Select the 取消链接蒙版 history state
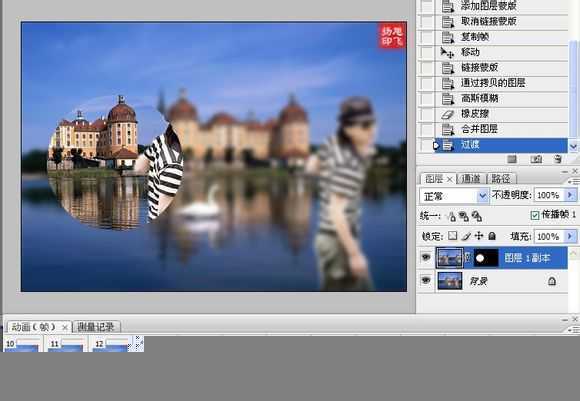 point(501,21)
